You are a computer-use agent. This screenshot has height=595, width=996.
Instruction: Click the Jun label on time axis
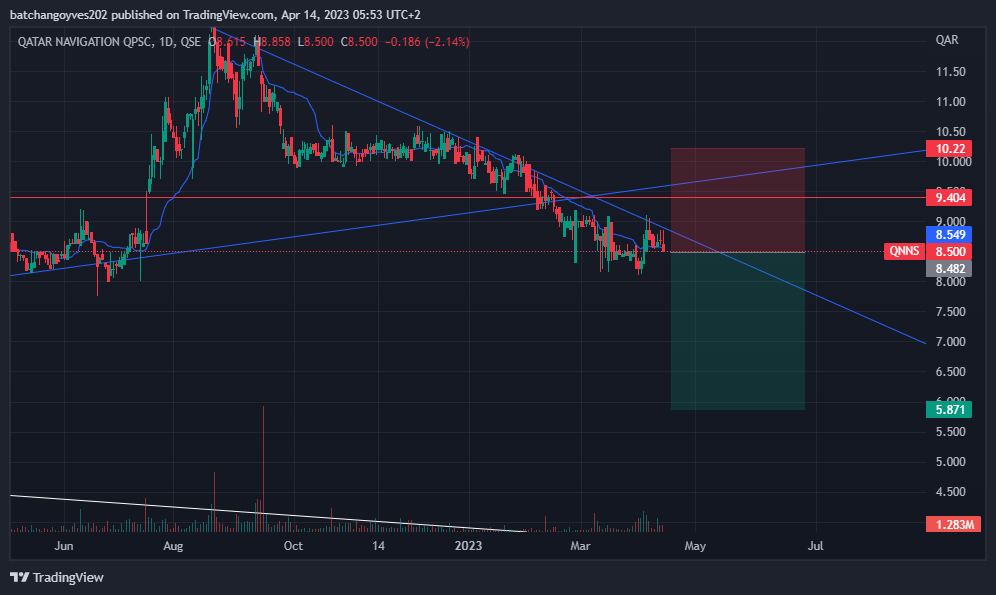pos(64,546)
